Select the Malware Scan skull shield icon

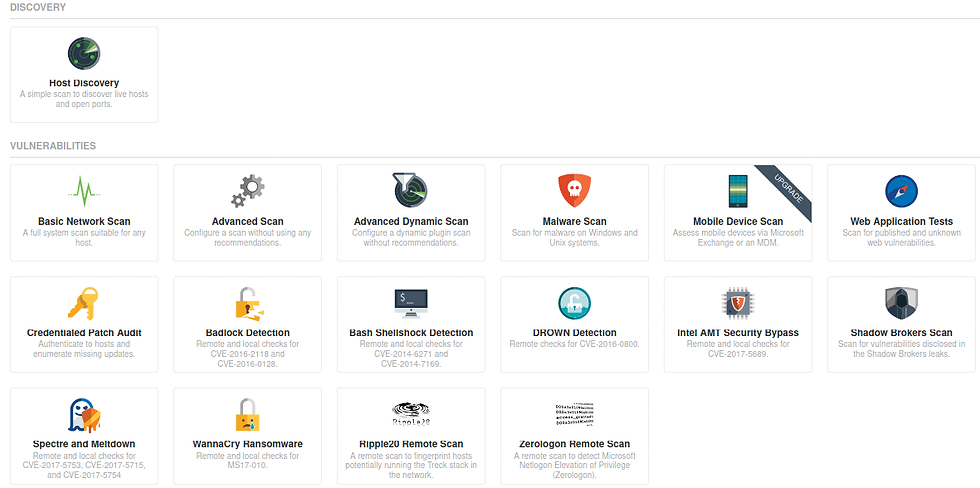click(x=574, y=191)
